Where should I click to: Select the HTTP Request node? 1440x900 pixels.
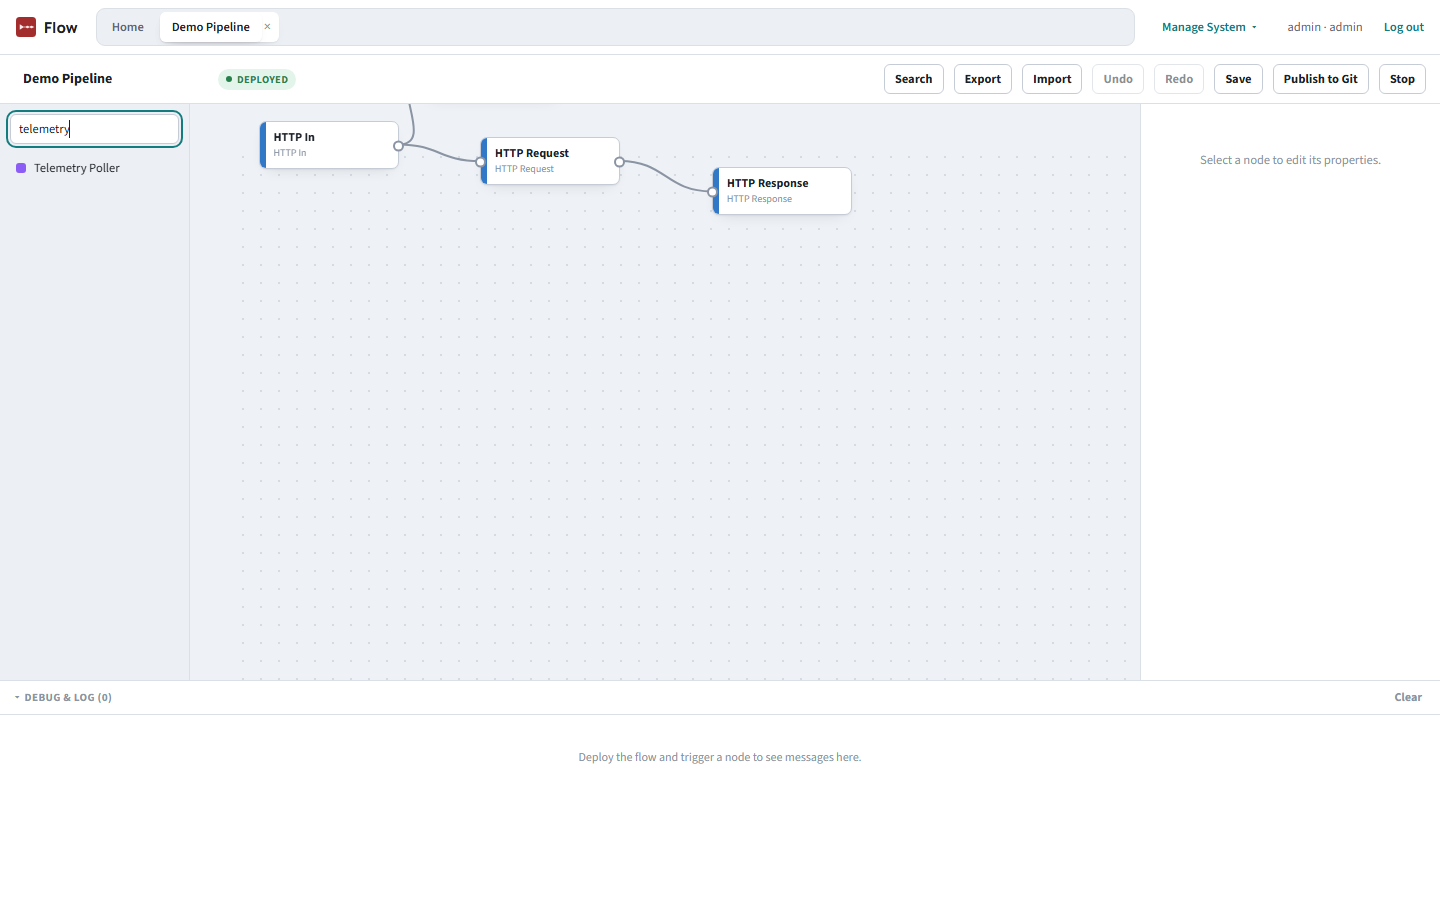[x=550, y=161]
